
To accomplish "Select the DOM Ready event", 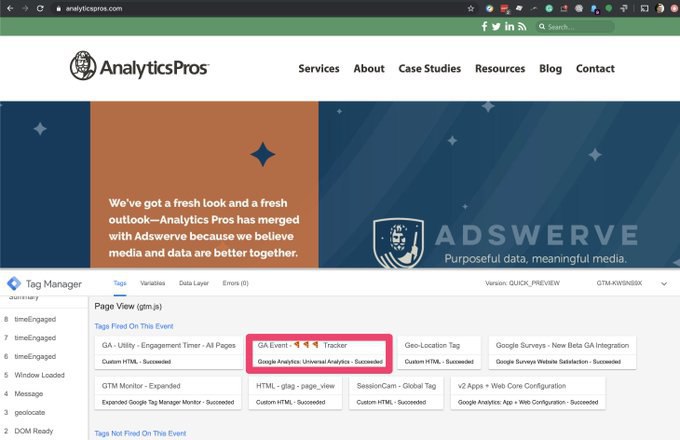I will pyautogui.click(x=33, y=431).
